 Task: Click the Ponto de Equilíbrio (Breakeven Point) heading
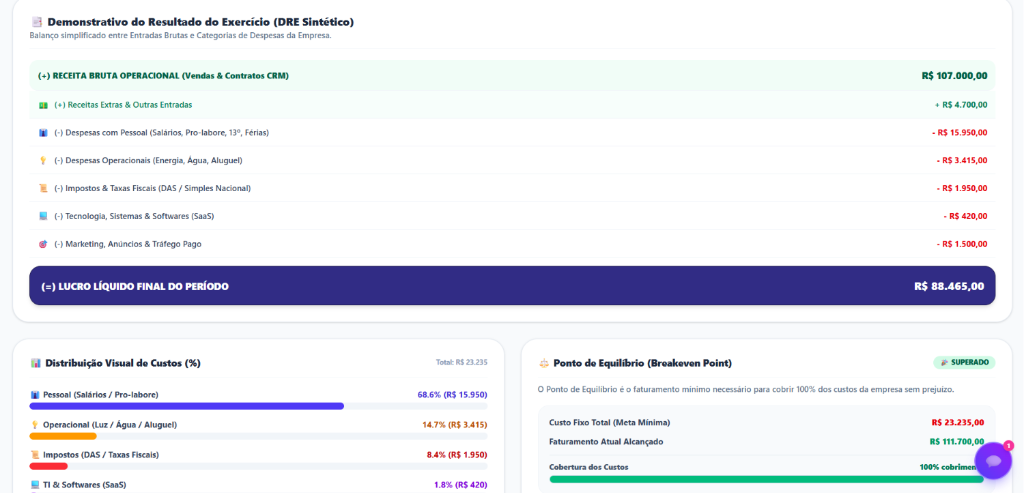pos(643,363)
